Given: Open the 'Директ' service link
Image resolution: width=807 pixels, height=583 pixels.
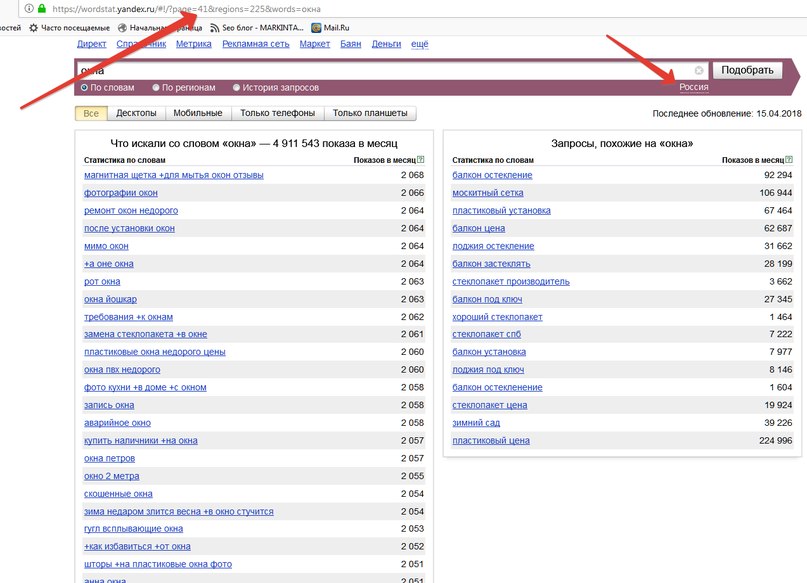Looking at the screenshot, I should 92,44.
